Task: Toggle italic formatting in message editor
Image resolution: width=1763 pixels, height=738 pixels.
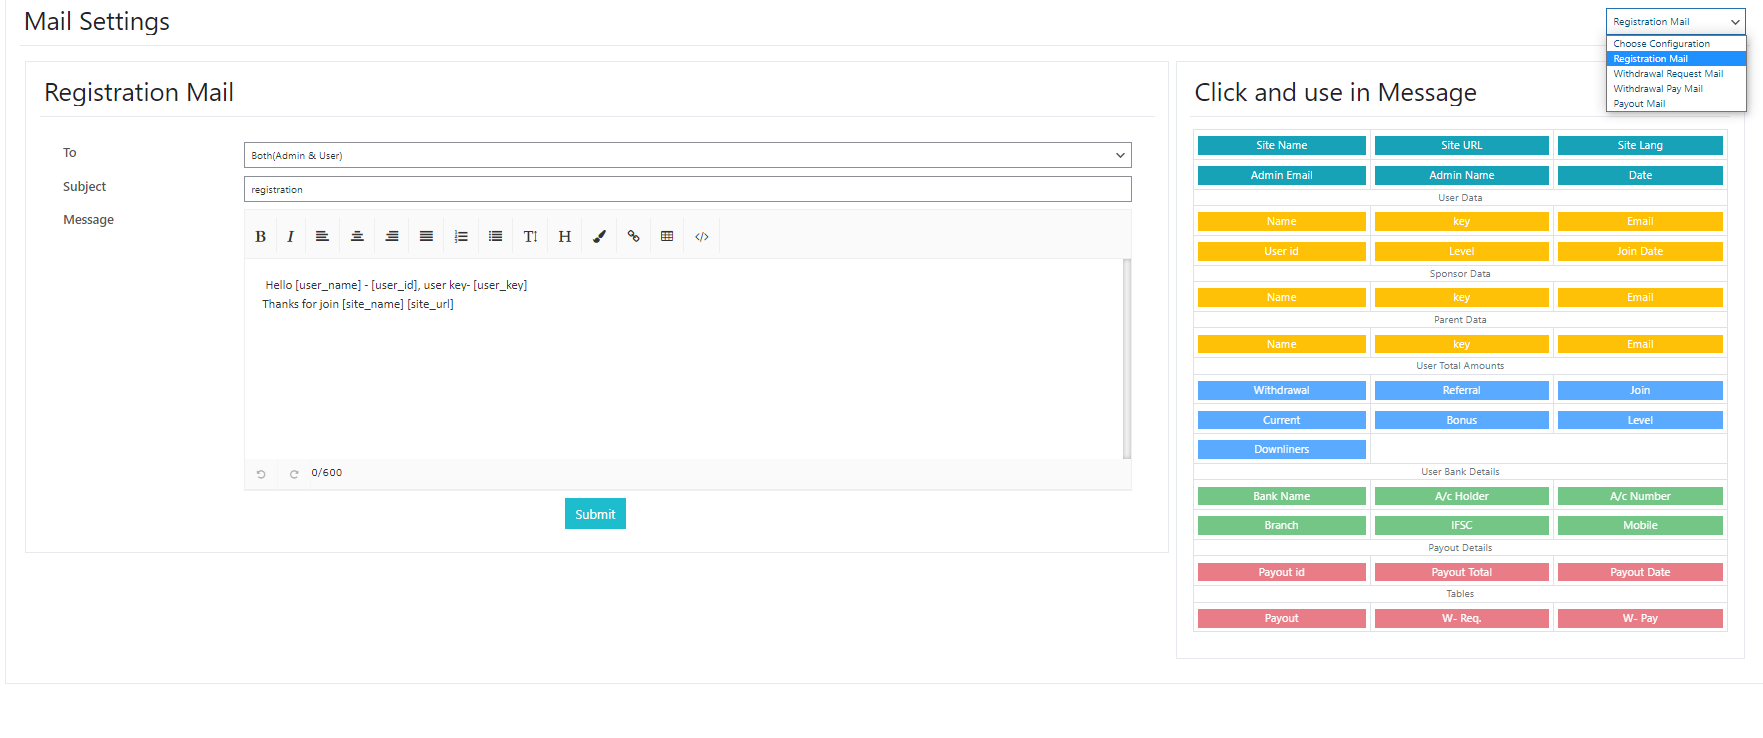Action: point(290,237)
